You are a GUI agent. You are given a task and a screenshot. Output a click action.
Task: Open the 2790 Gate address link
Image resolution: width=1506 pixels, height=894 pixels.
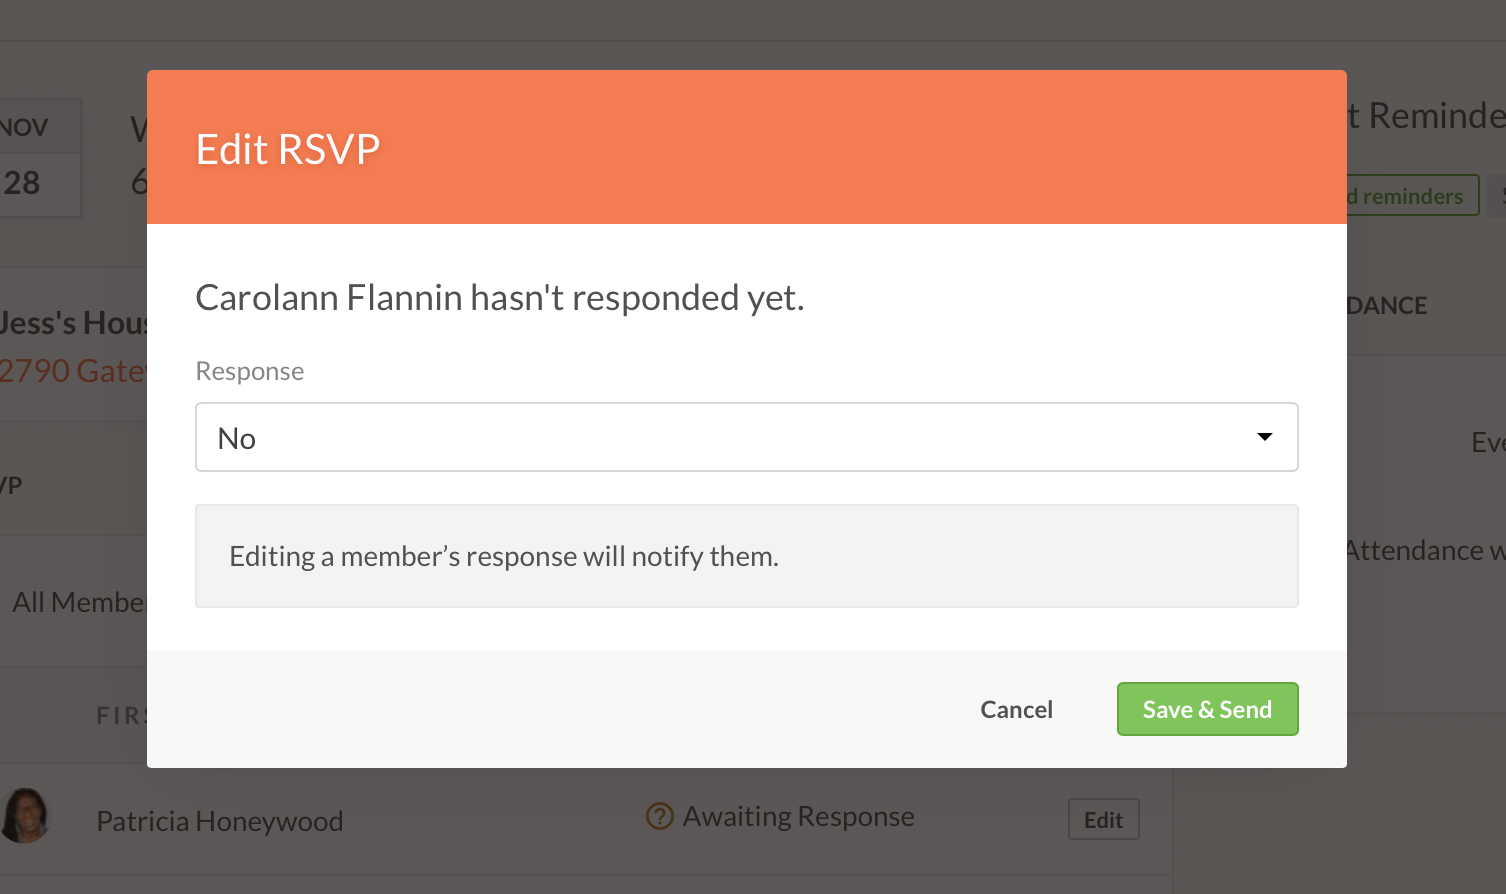tap(73, 371)
